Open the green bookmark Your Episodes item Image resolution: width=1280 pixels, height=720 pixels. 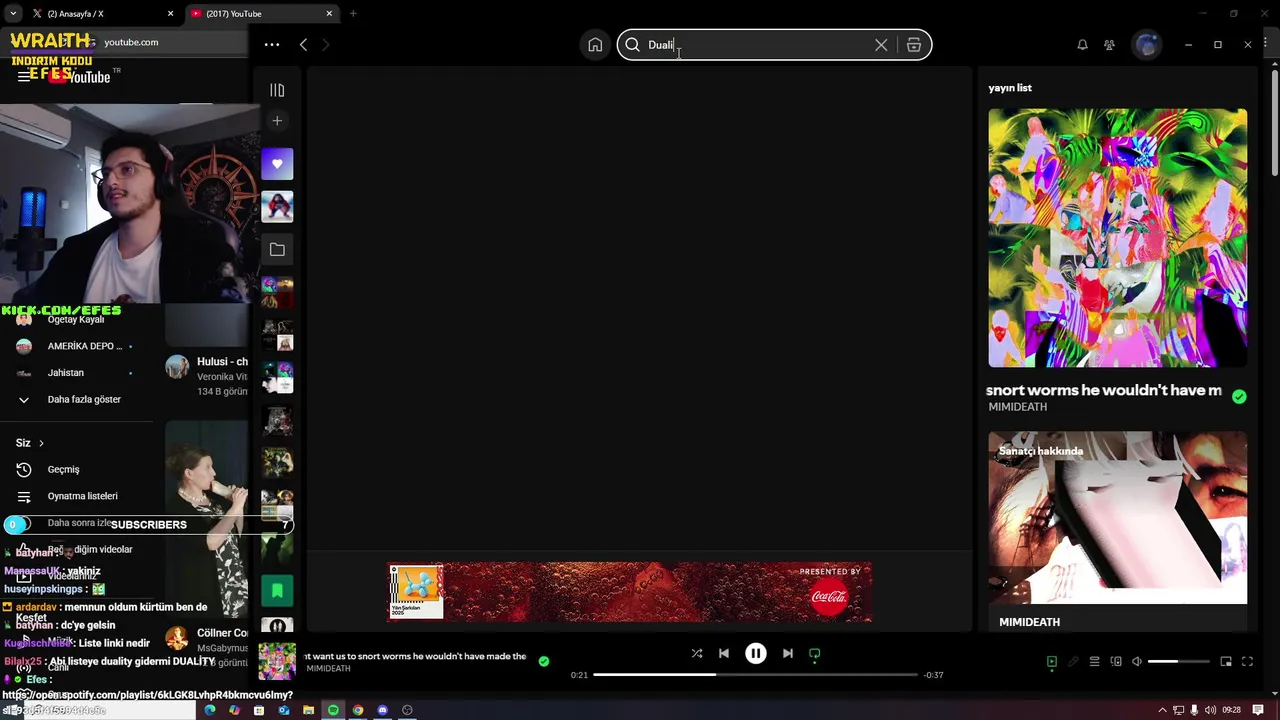coord(277,591)
